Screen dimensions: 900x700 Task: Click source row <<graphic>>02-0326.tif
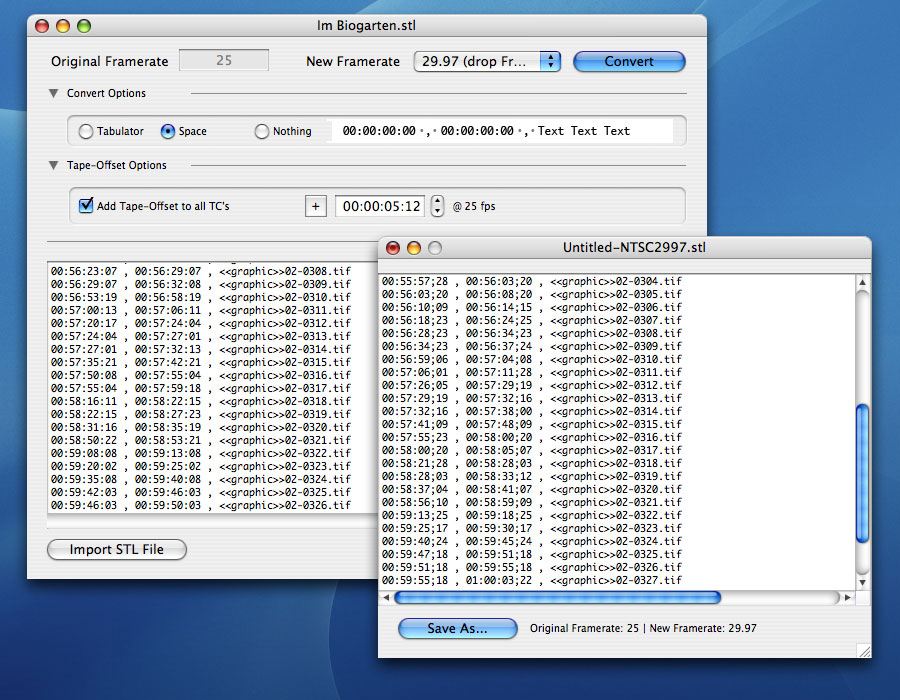pyautogui.click(x=200, y=505)
